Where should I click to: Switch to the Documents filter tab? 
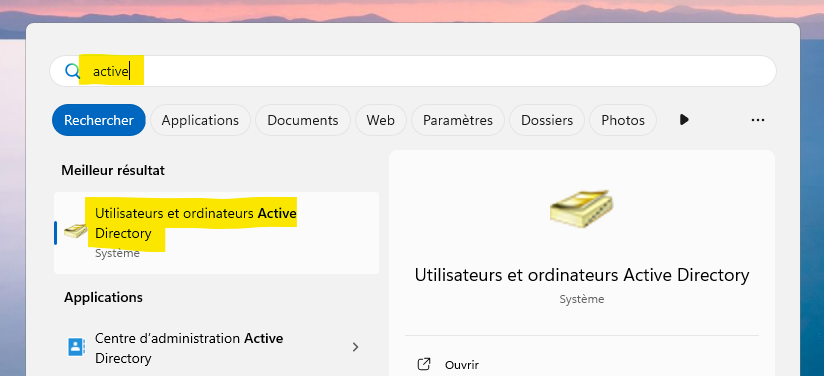(x=303, y=120)
